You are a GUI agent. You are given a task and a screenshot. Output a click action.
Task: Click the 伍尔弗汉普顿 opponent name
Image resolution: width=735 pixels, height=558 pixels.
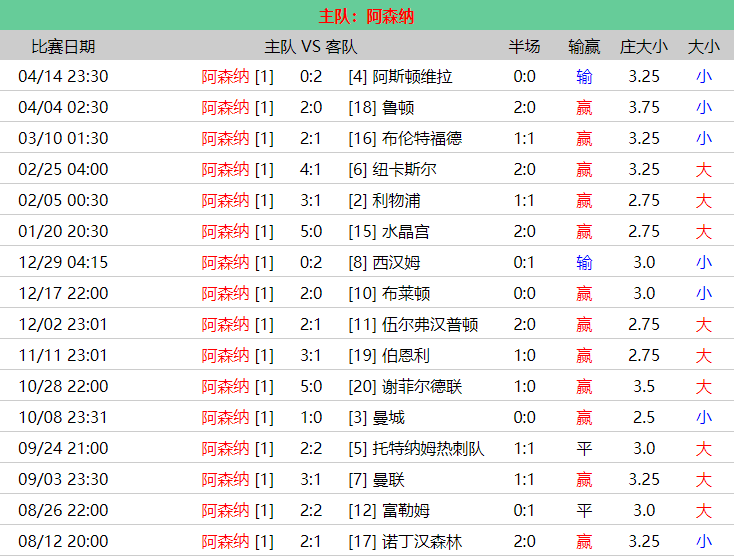coord(430,324)
